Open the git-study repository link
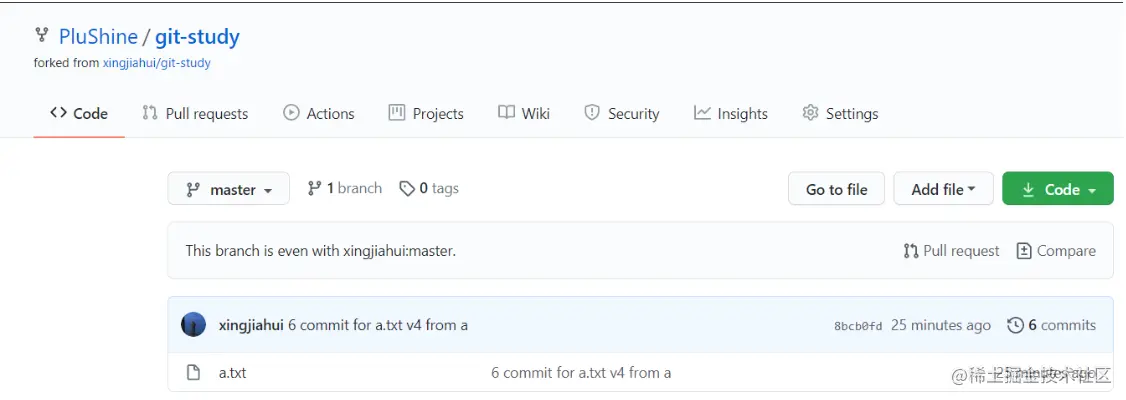The height and width of the screenshot is (400, 1126). pyautogui.click(x=197, y=37)
